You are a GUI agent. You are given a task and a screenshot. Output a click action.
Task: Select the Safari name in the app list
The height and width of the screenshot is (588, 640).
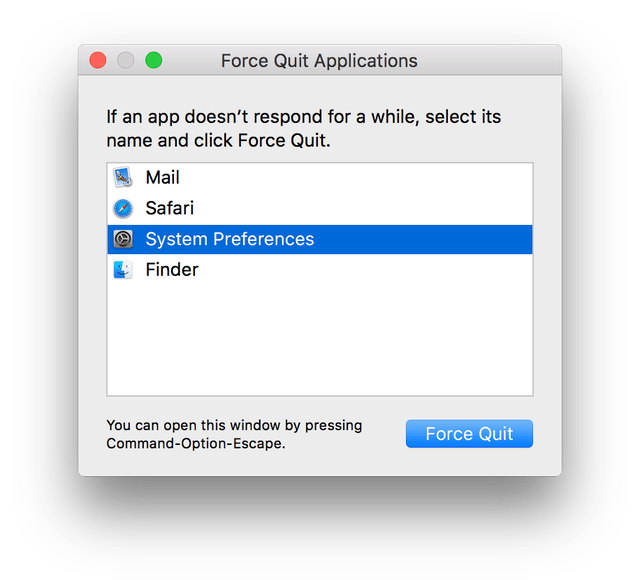[x=169, y=209]
